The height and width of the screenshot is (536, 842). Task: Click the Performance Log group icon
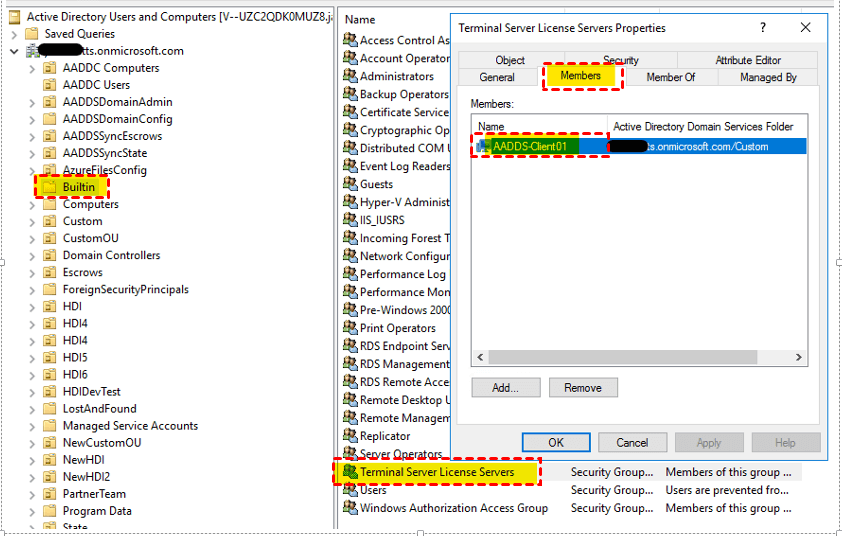pos(350,273)
